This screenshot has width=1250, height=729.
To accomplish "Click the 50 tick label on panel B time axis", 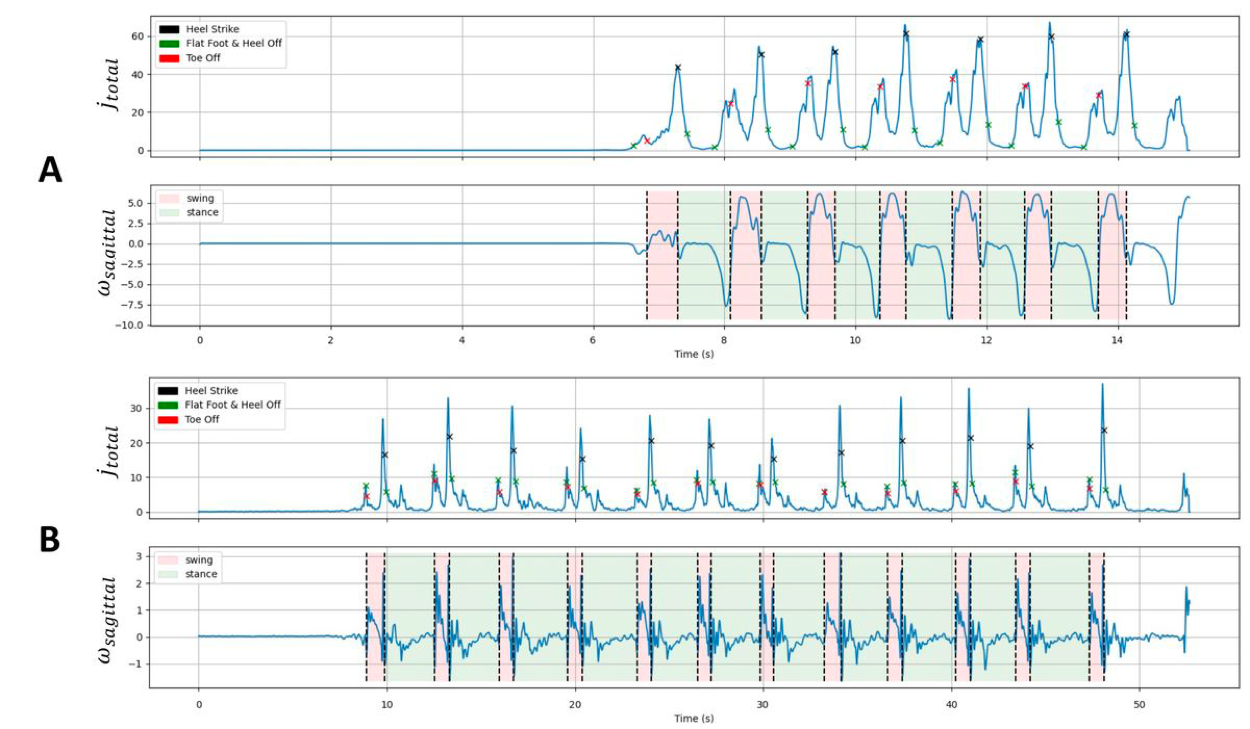I will 1138,705.
